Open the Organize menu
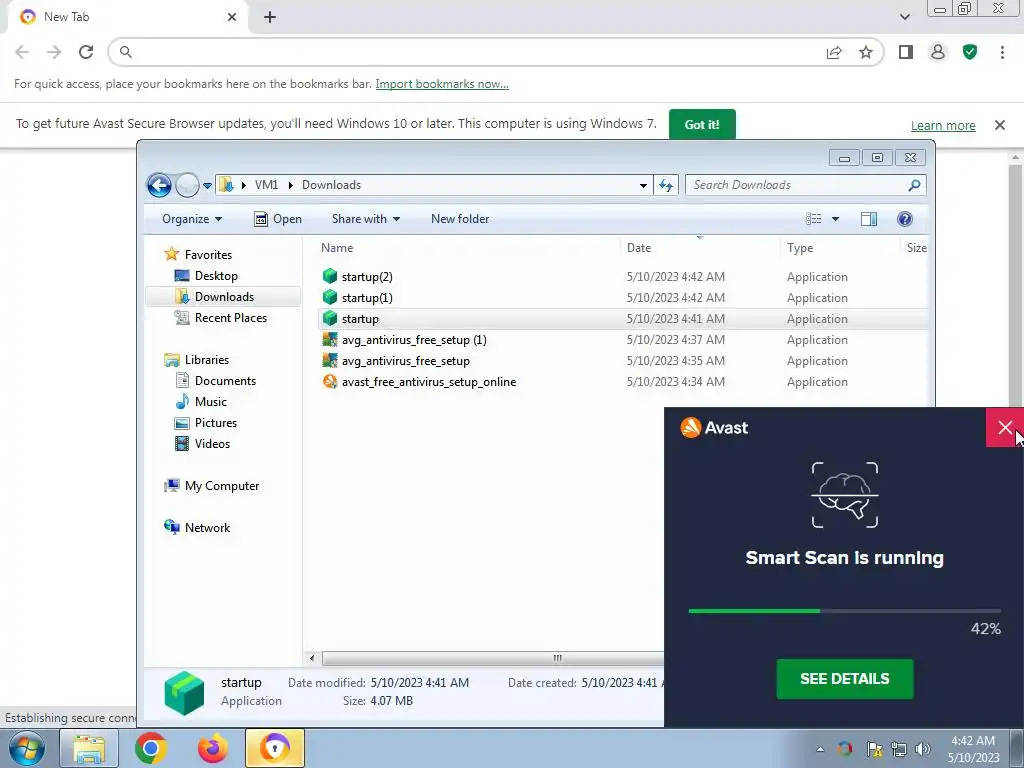 click(x=192, y=219)
